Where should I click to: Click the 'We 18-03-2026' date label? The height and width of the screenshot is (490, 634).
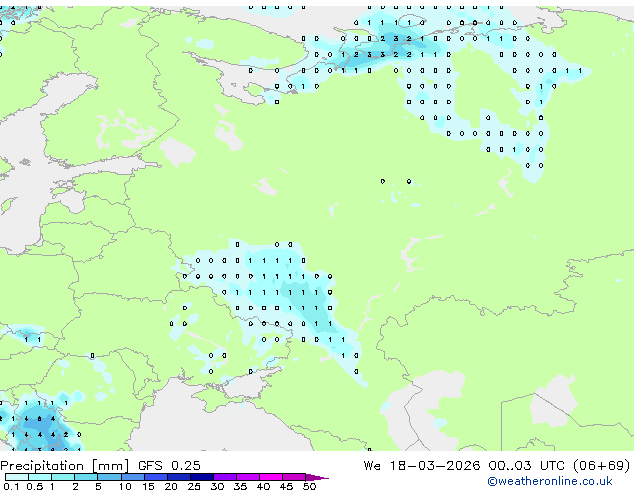point(422,465)
